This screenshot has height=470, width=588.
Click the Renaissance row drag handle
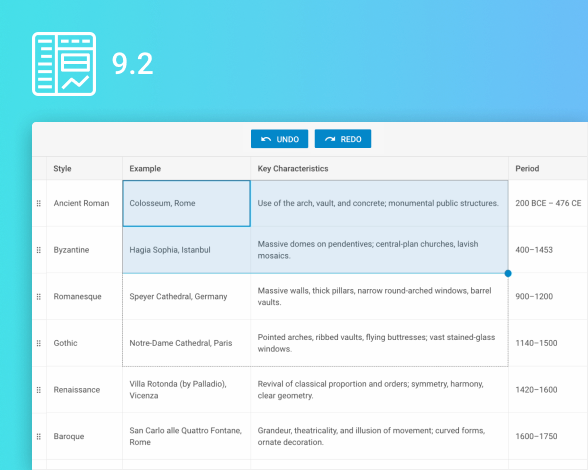click(x=39, y=390)
